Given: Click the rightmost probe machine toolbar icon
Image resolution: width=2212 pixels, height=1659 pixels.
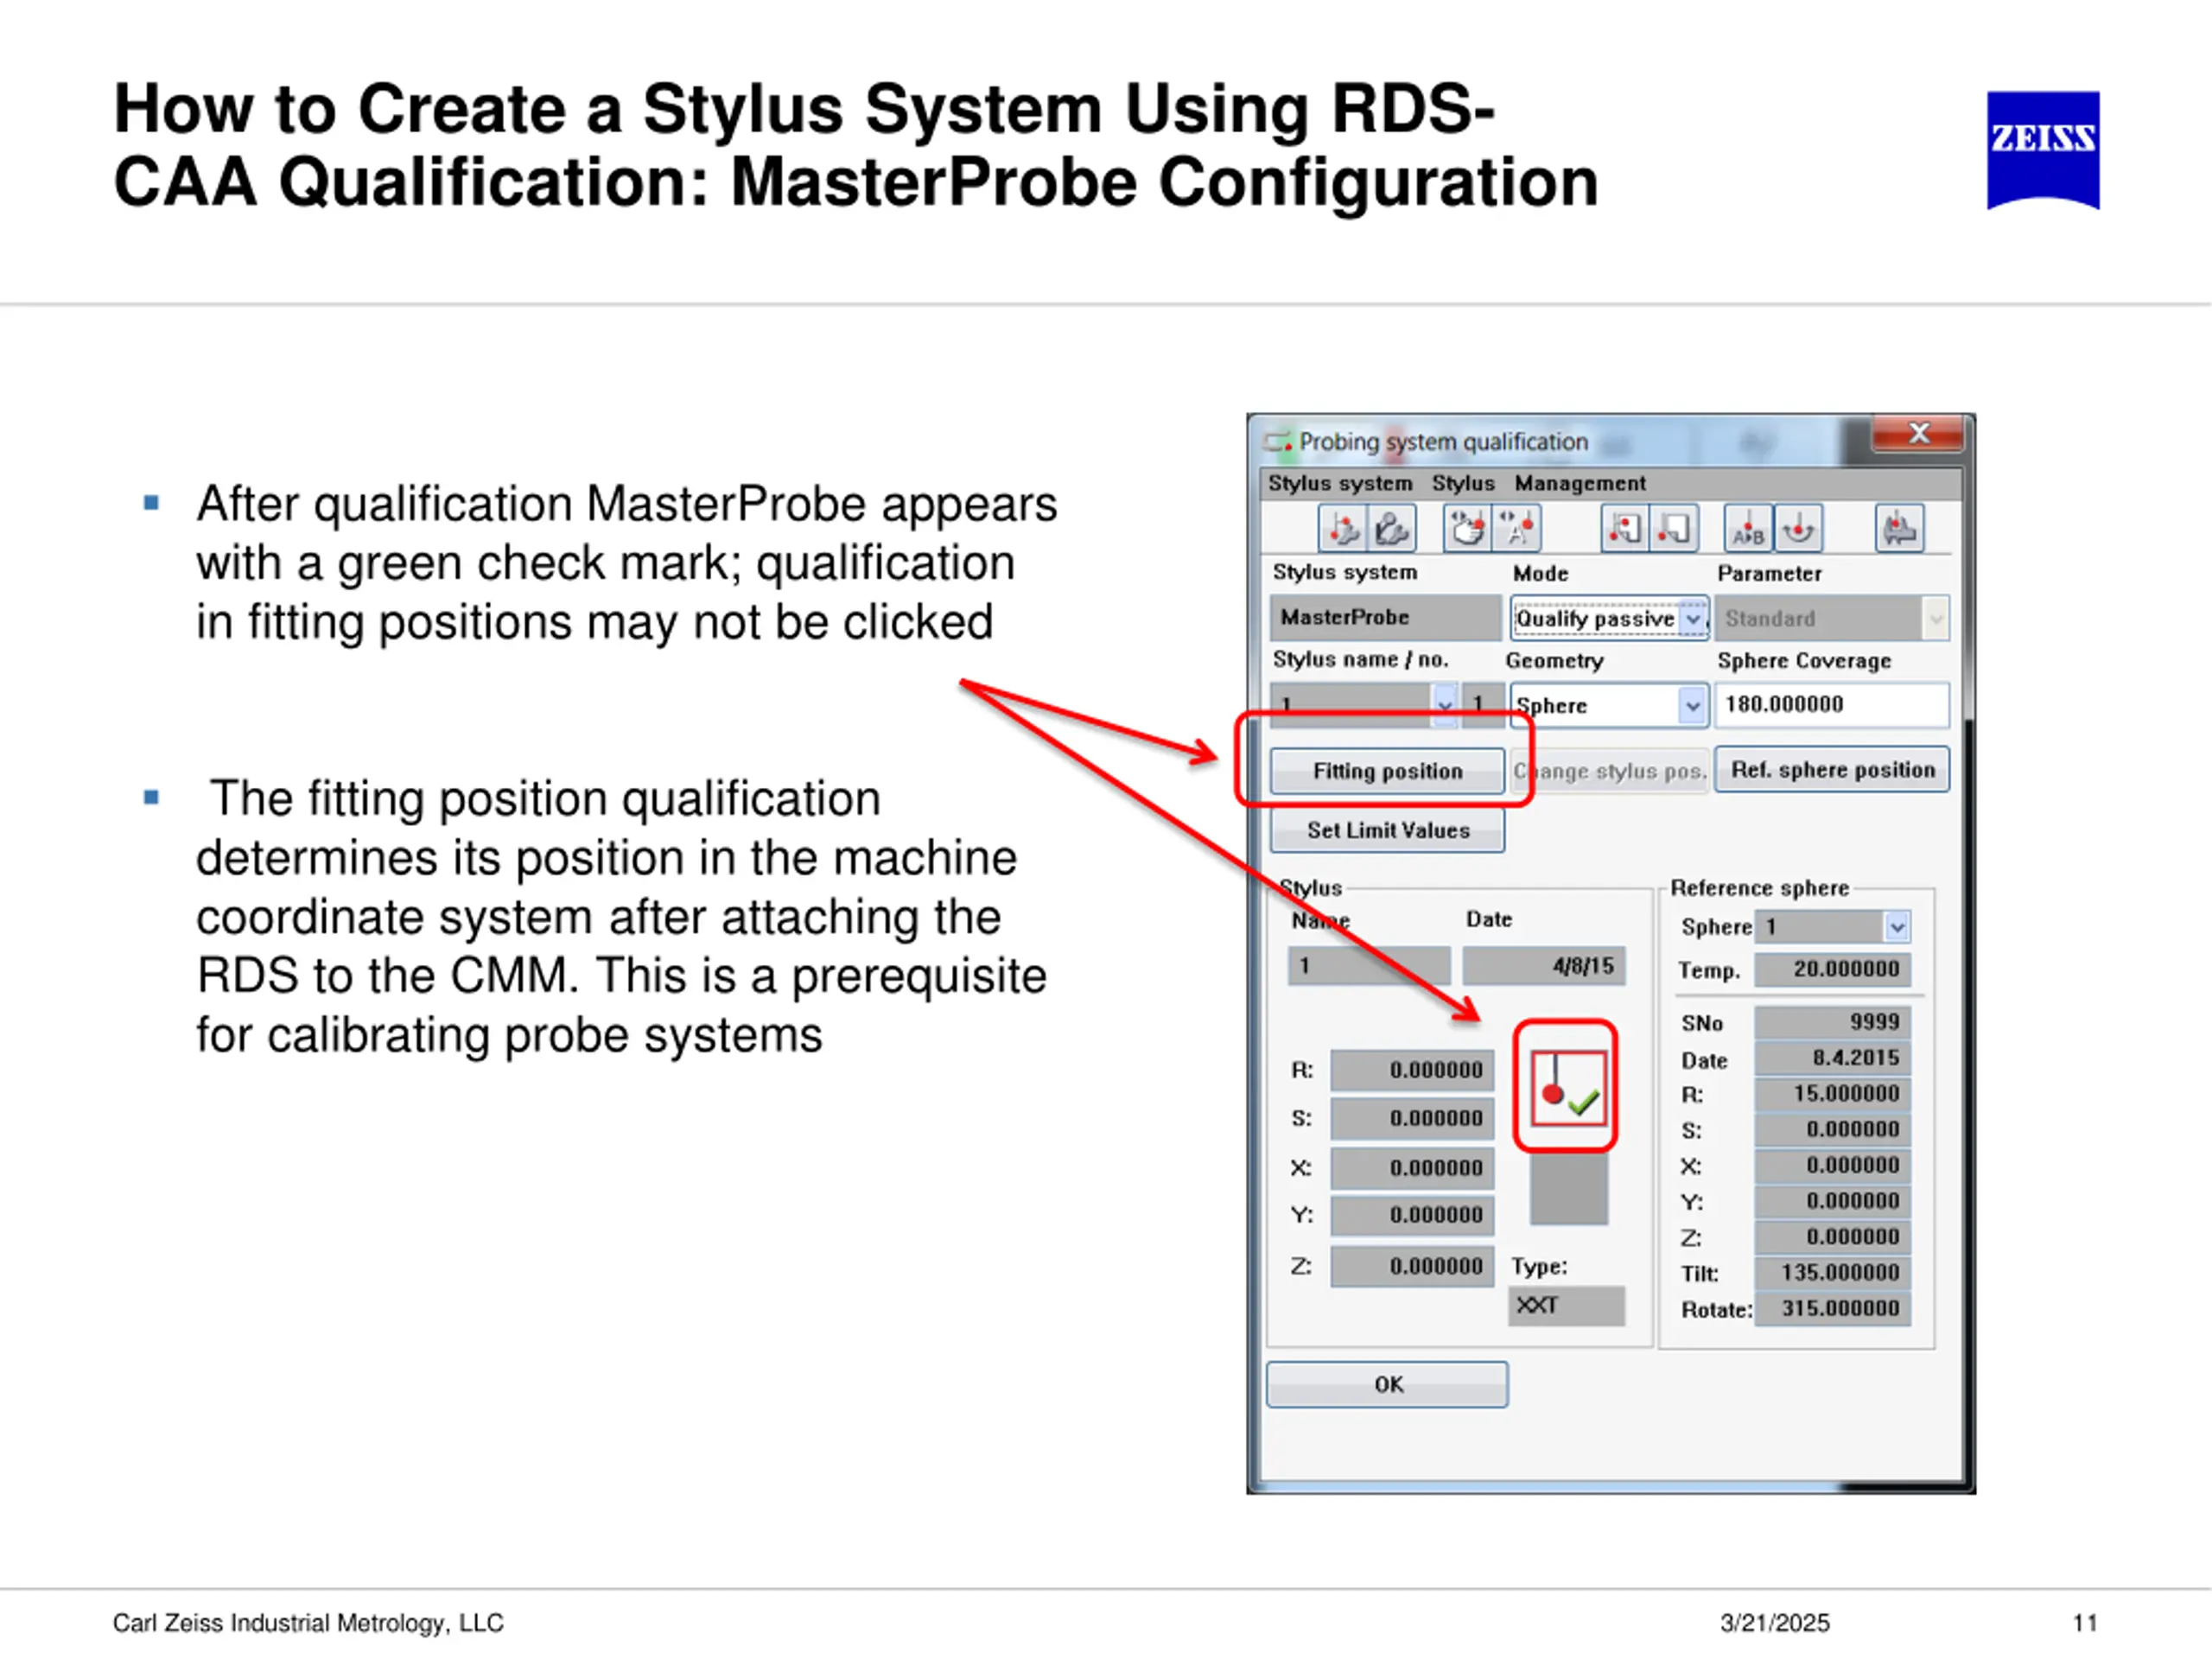Looking at the screenshot, I should click(1899, 528).
